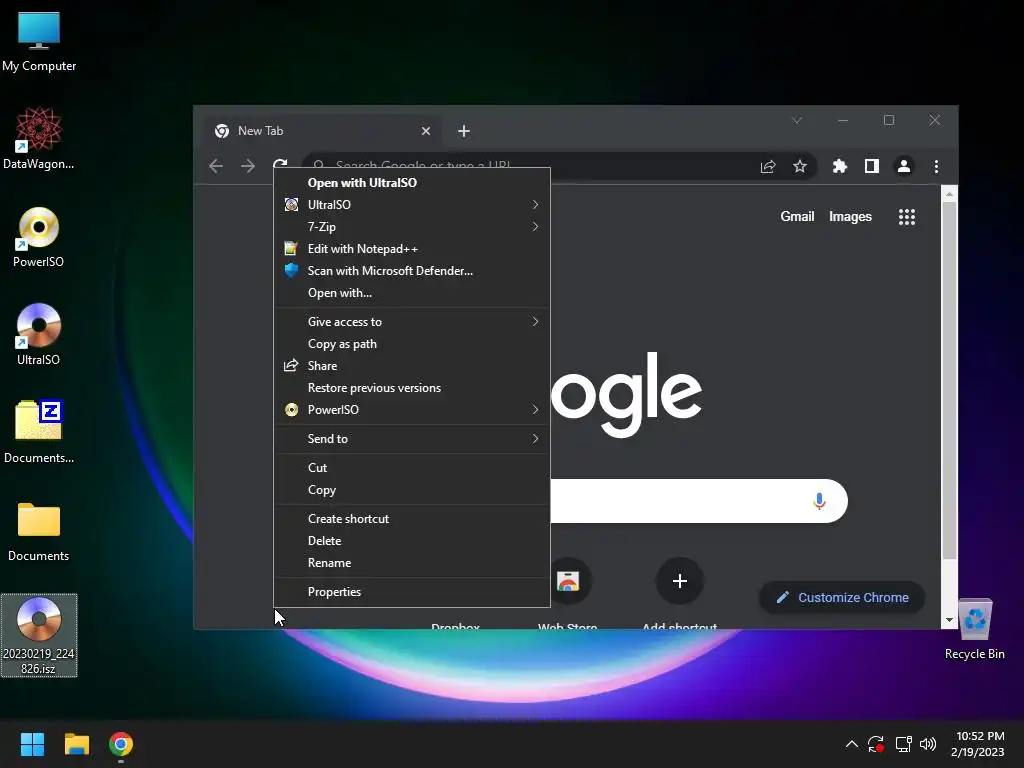Launch PowerISO desktop shortcut
The image size is (1024, 768).
[x=39, y=237]
